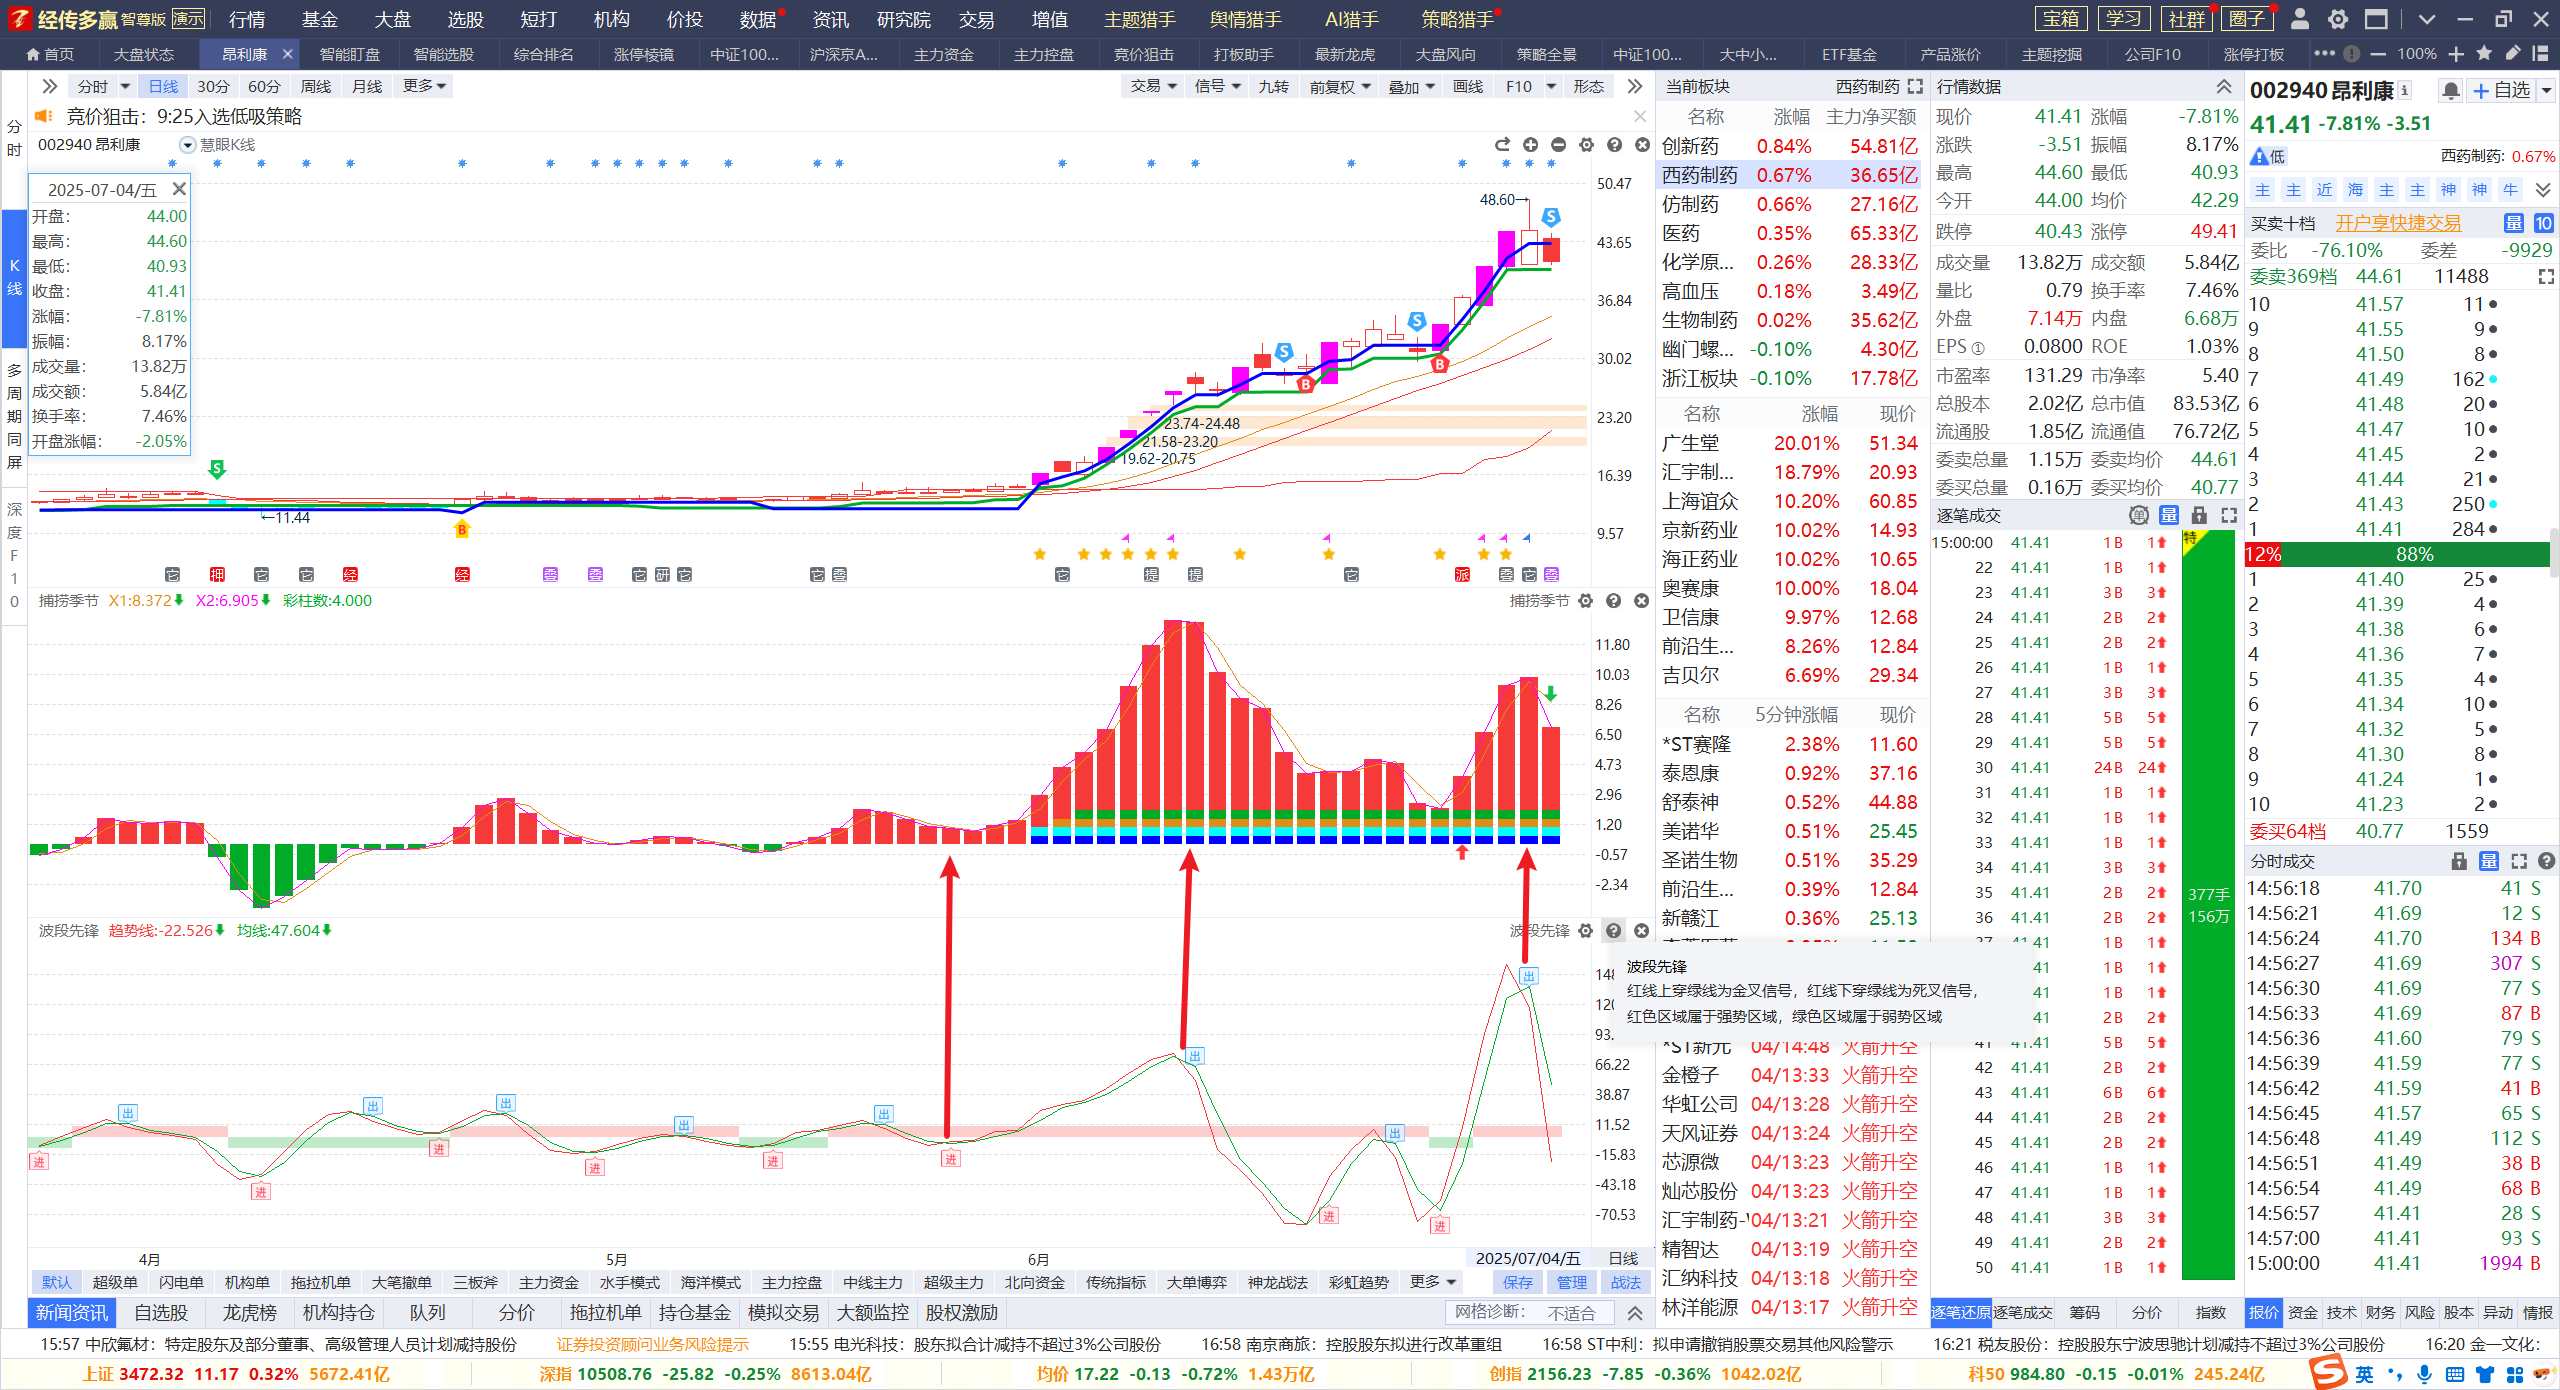
Task: Open the 更多 period dropdown
Action: click(x=425, y=87)
